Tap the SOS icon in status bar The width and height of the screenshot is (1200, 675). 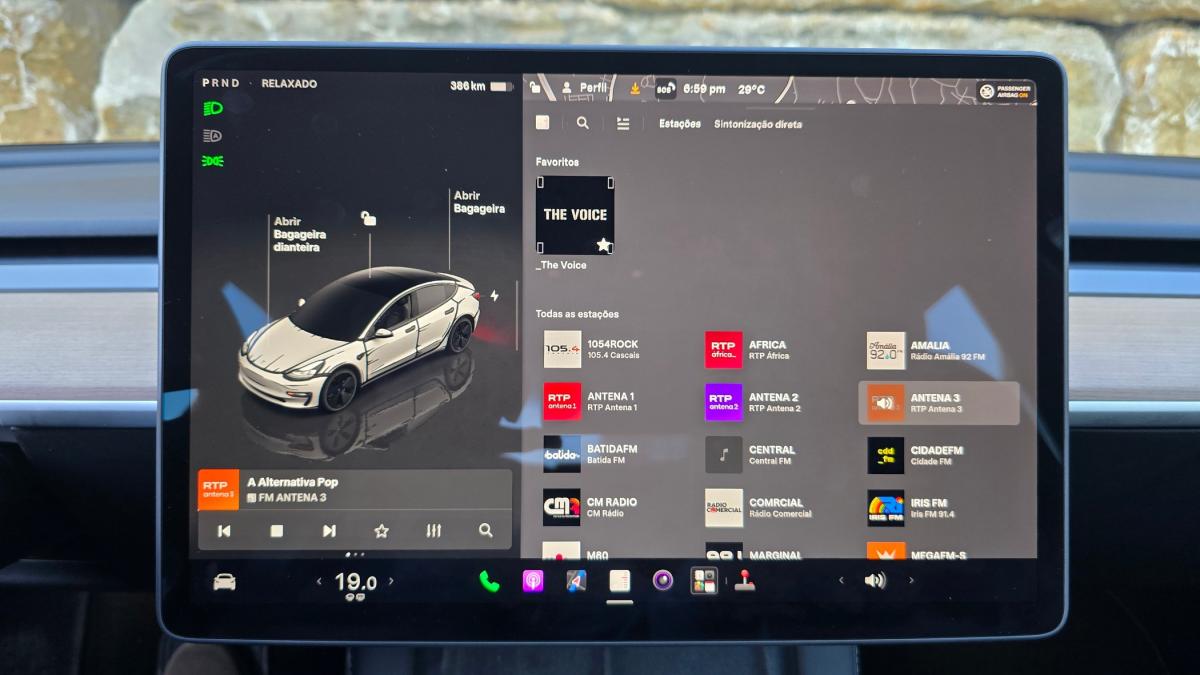coord(665,89)
